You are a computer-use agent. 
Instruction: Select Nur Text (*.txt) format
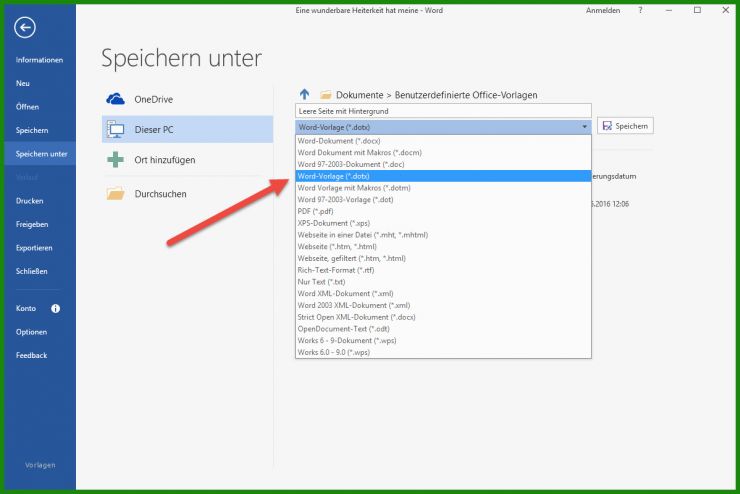(443, 282)
